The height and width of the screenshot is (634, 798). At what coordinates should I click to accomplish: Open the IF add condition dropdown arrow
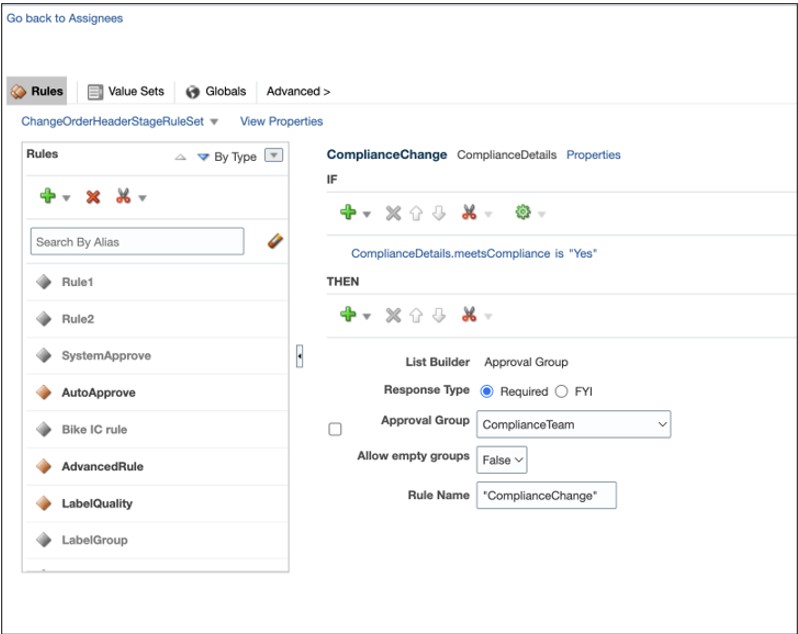coord(366,214)
